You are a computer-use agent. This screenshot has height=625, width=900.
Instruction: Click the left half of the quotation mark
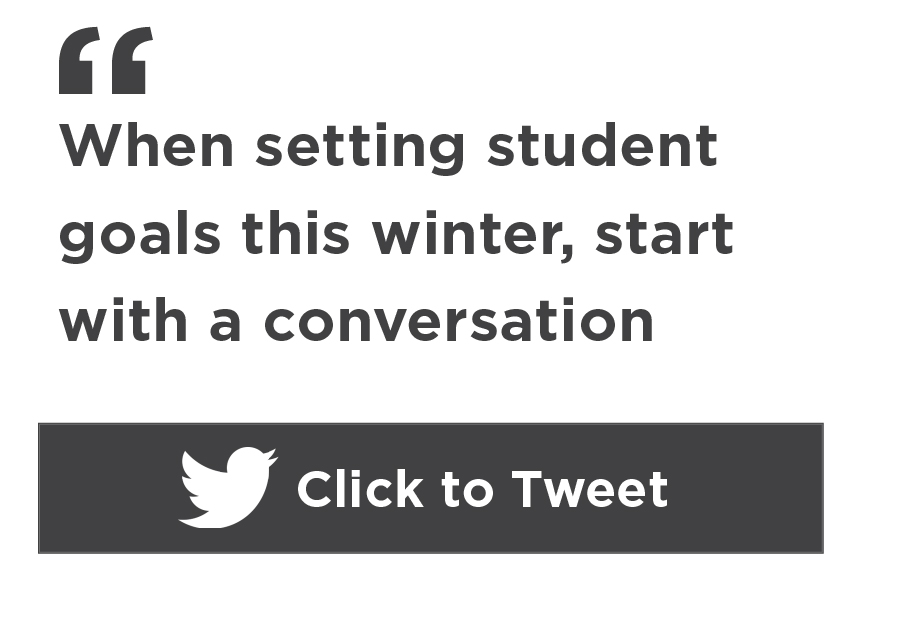(79, 60)
